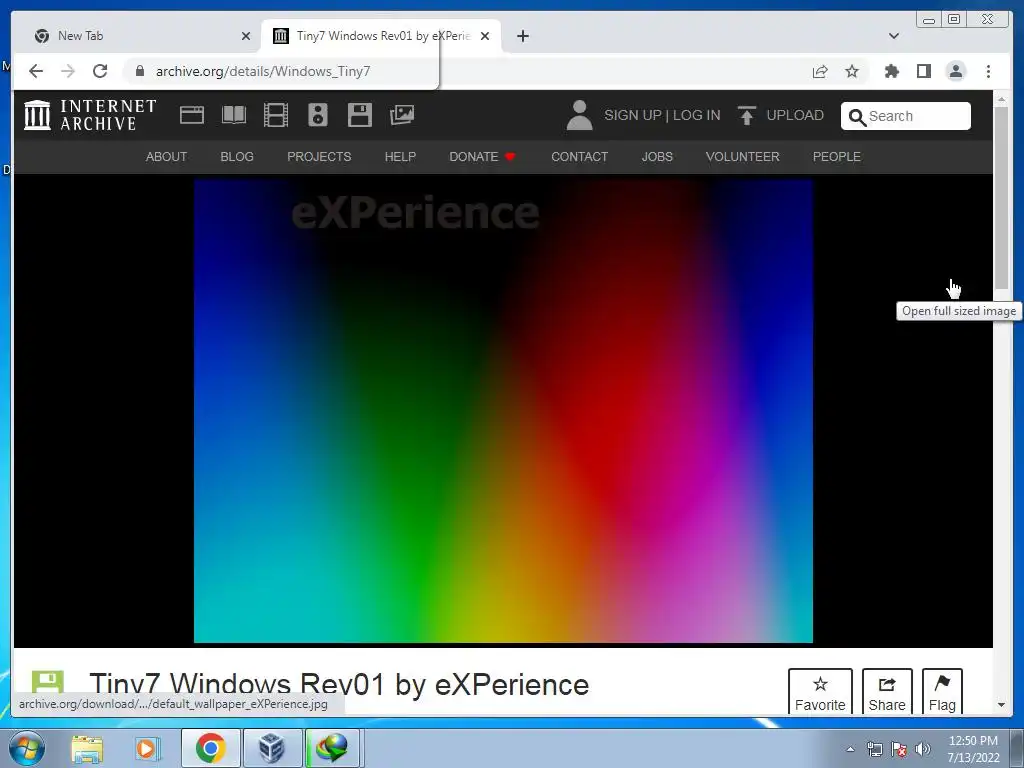
Task: Share this page from the address bar
Action: (820, 71)
